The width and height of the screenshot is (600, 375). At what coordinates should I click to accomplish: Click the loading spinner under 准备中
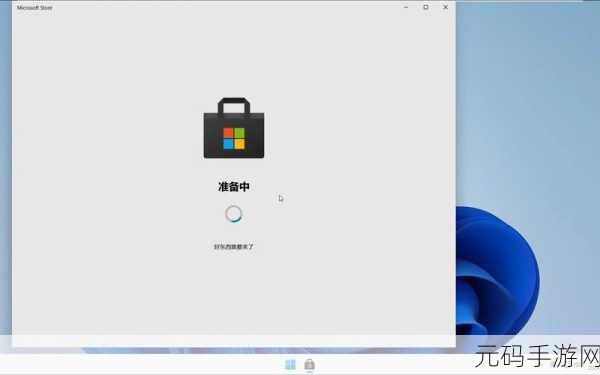233,214
